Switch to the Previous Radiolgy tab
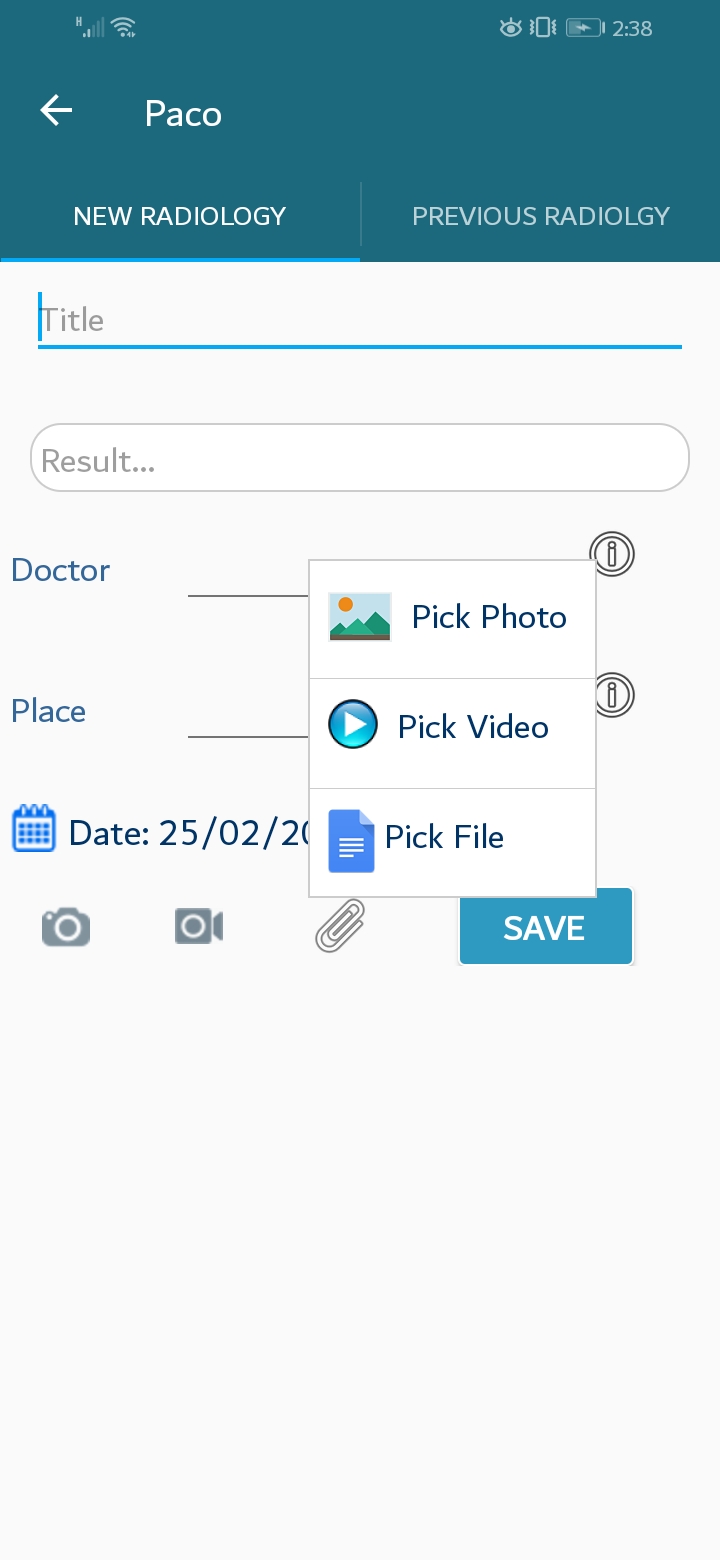The image size is (720, 1560). tap(541, 216)
